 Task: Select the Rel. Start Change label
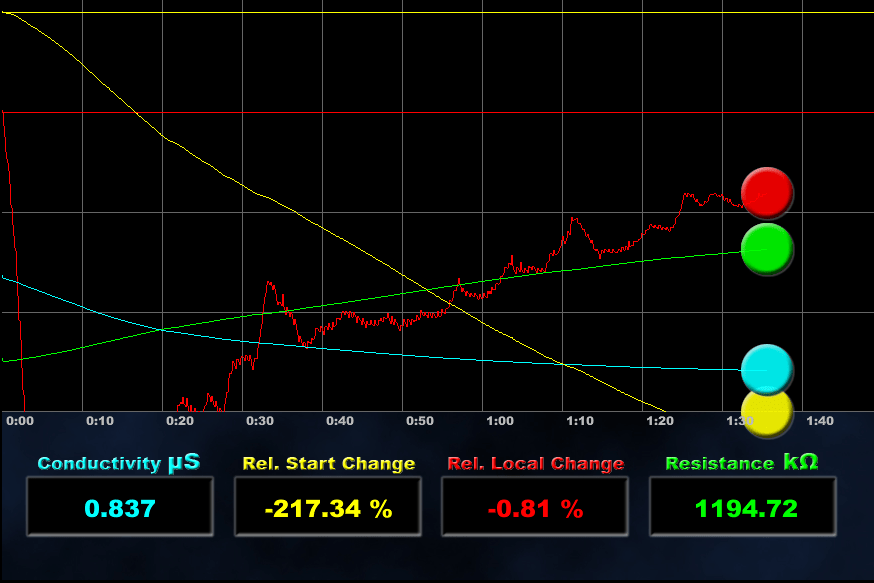pyautogui.click(x=329, y=464)
